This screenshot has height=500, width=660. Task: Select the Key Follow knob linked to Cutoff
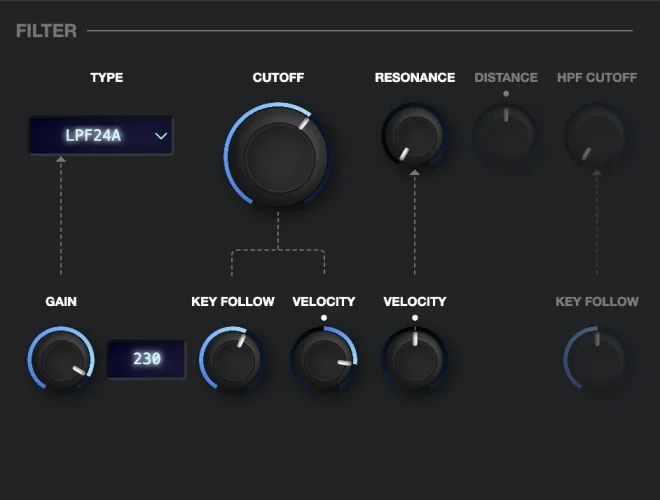coord(232,358)
